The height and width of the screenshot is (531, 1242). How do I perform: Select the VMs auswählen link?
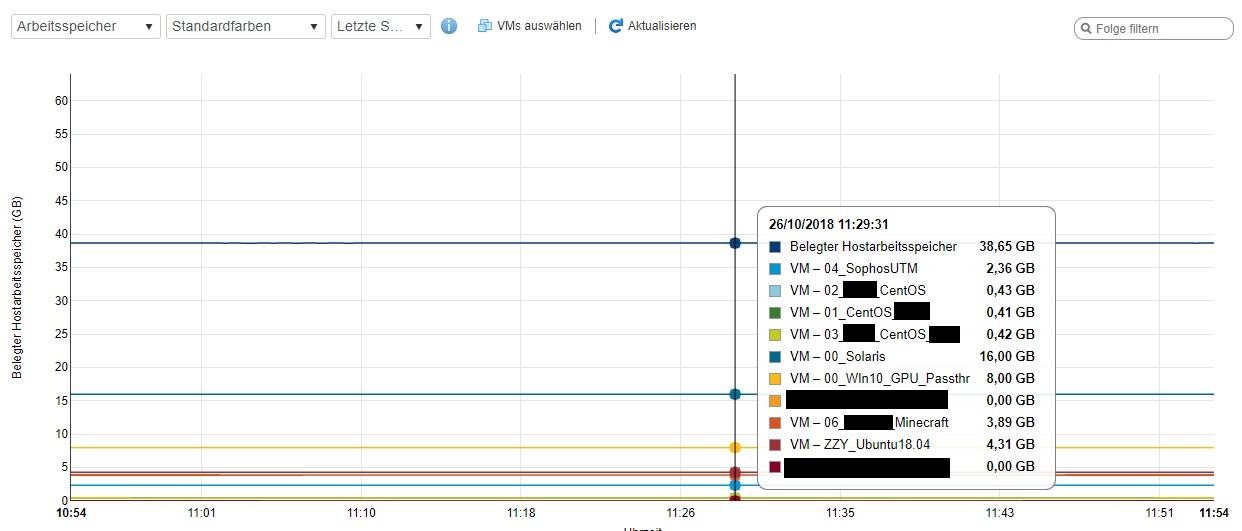tap(539, 26)
